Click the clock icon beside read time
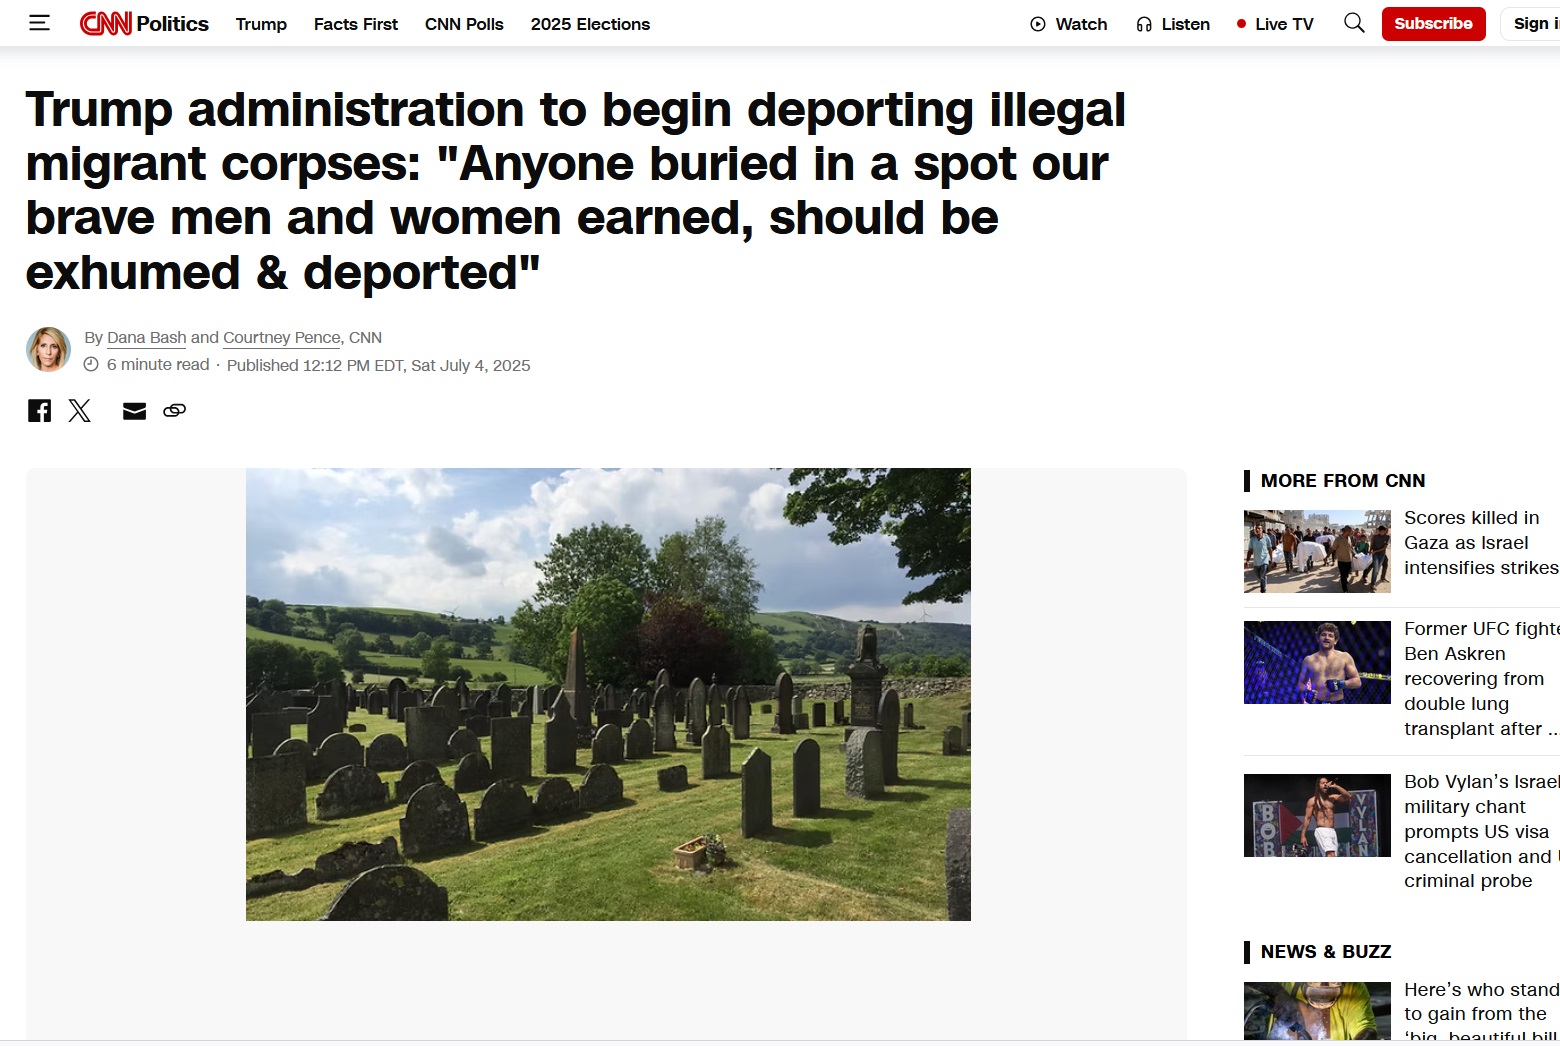This screenshot has width=1560, height=1046. pos(91,365)
